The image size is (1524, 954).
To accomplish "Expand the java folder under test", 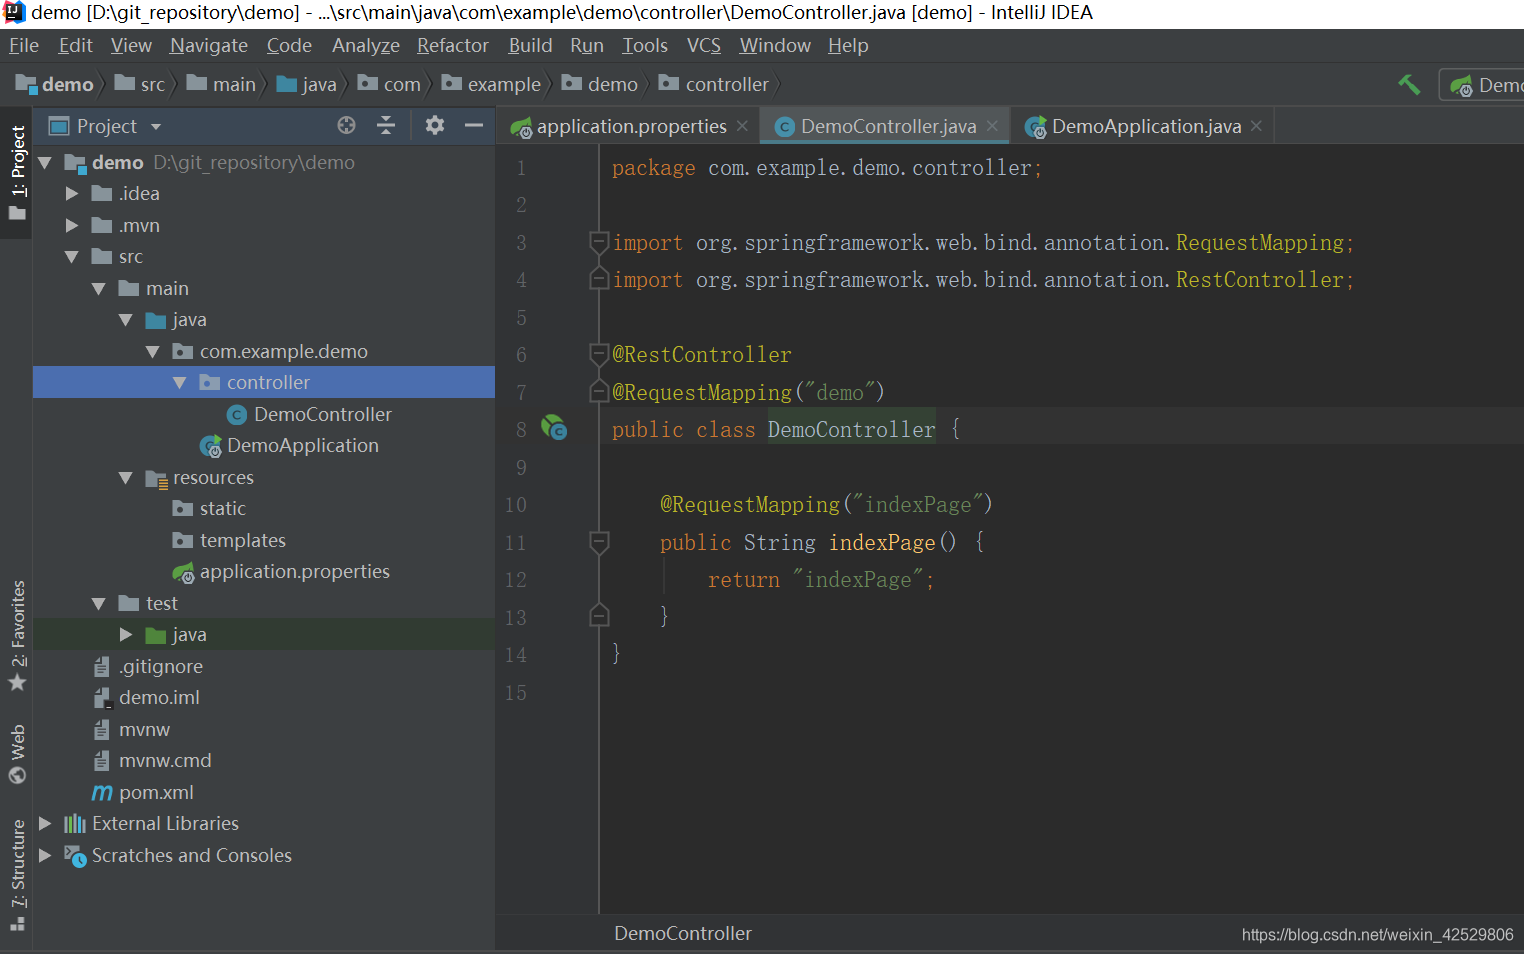I will pyautogui.click(x=126, y=634).
